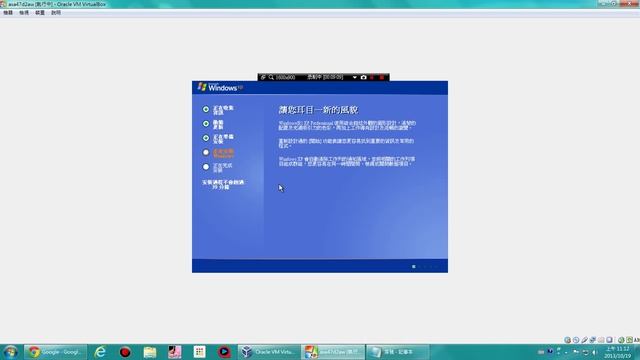Click the setup heading 讓您耳目一新的風貌
This screenshot has height=360, width=640.
[318, 110]
